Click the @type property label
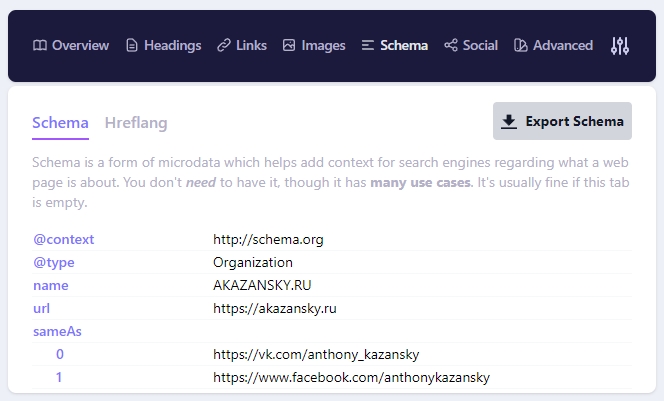The width and height of the screenshot is (664, 401). click(54, 262)
